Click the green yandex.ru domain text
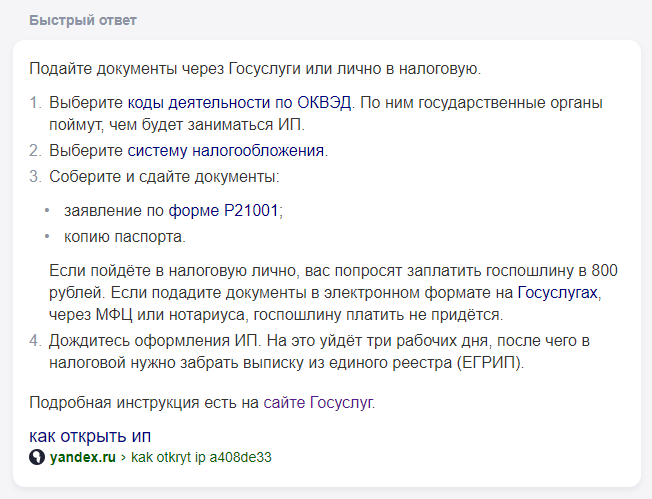652x499 pixels. (83, 457)
